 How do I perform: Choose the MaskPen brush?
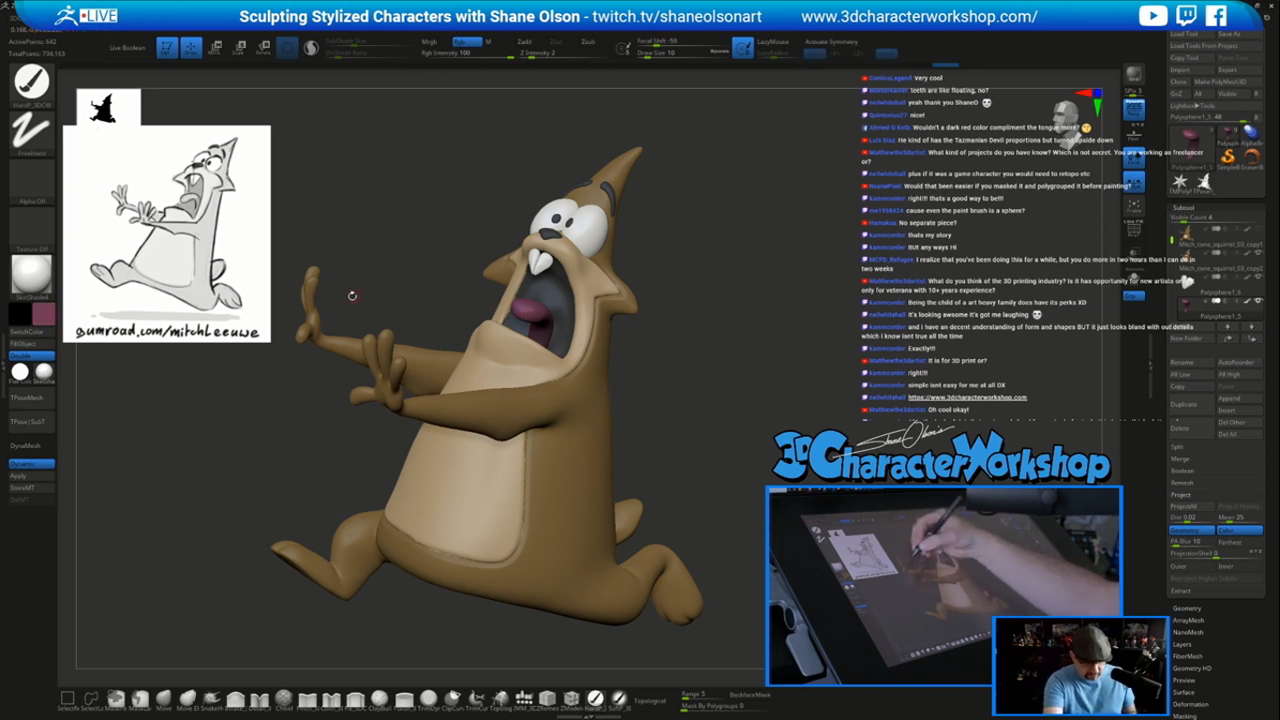coord(116,699)
